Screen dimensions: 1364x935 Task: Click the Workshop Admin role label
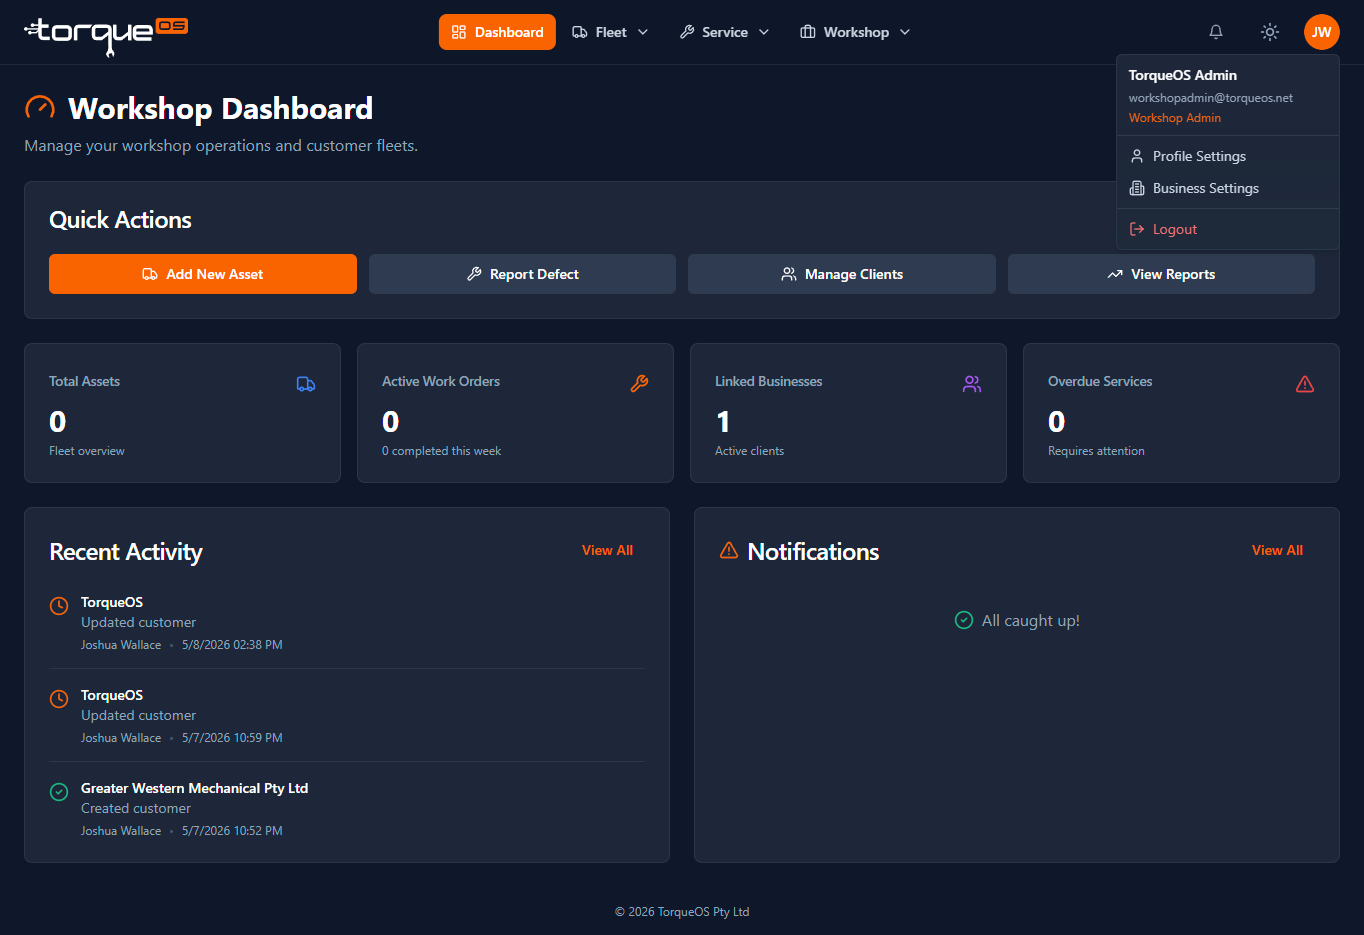click(1175, 118)
